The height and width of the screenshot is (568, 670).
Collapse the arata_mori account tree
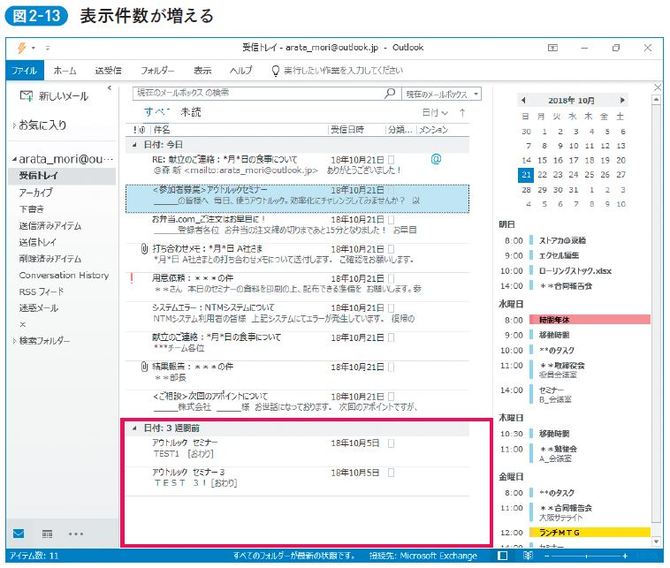pyautogui.click(x=15, y=159)
